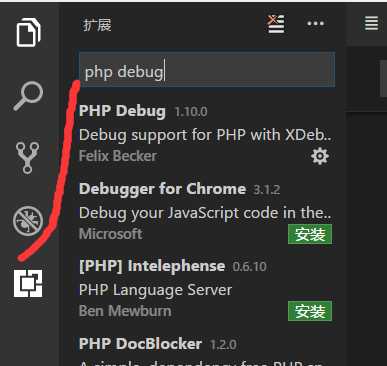Click the Felix Becker publisher name
Viewport: 387px width, 366px height.
click(118, 156)
